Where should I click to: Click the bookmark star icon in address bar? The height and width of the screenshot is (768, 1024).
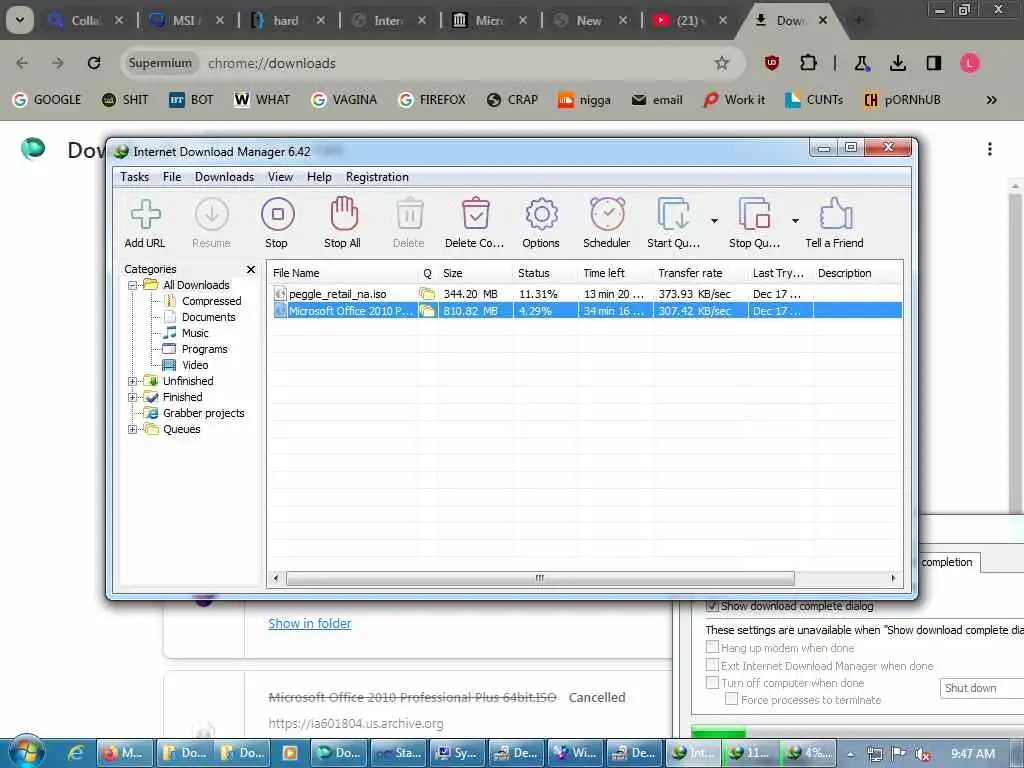click(x=722, y=63)
